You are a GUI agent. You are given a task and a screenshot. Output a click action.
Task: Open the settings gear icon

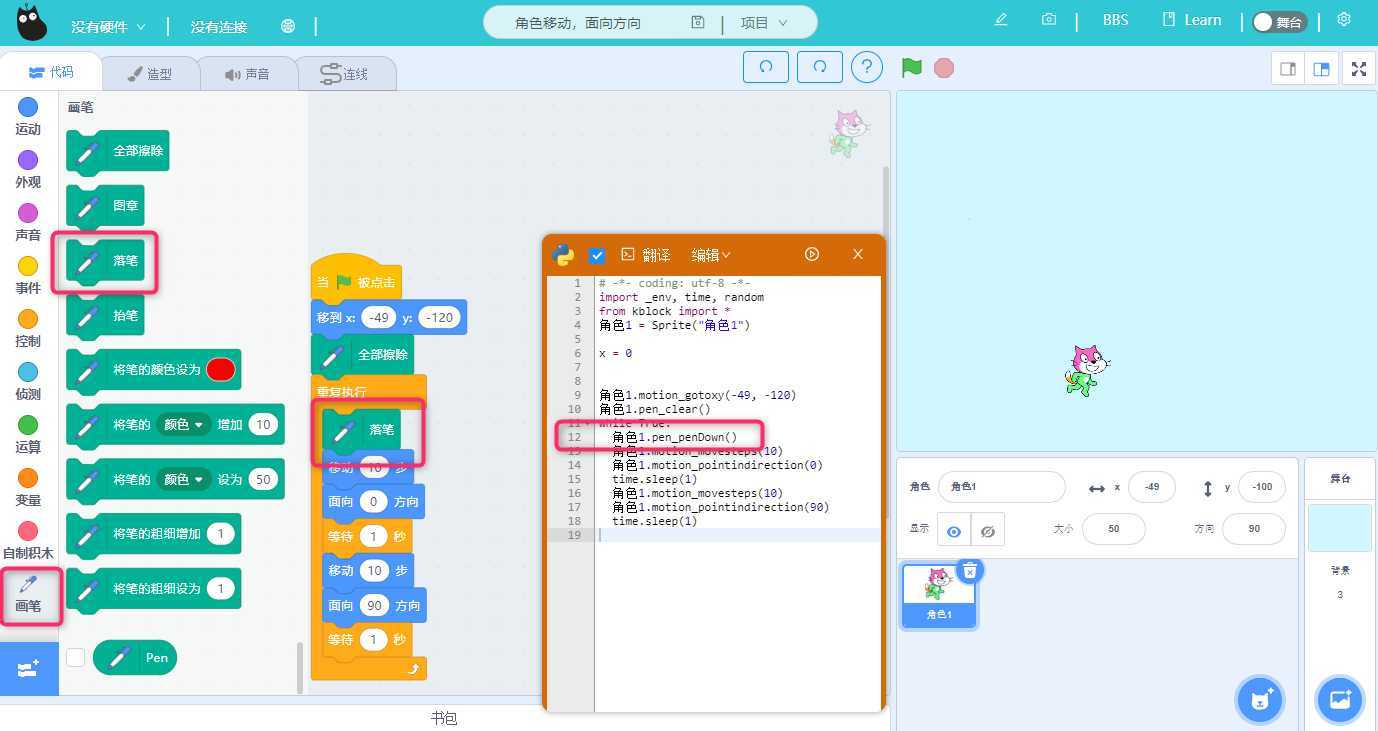[x=1344, y=20]
